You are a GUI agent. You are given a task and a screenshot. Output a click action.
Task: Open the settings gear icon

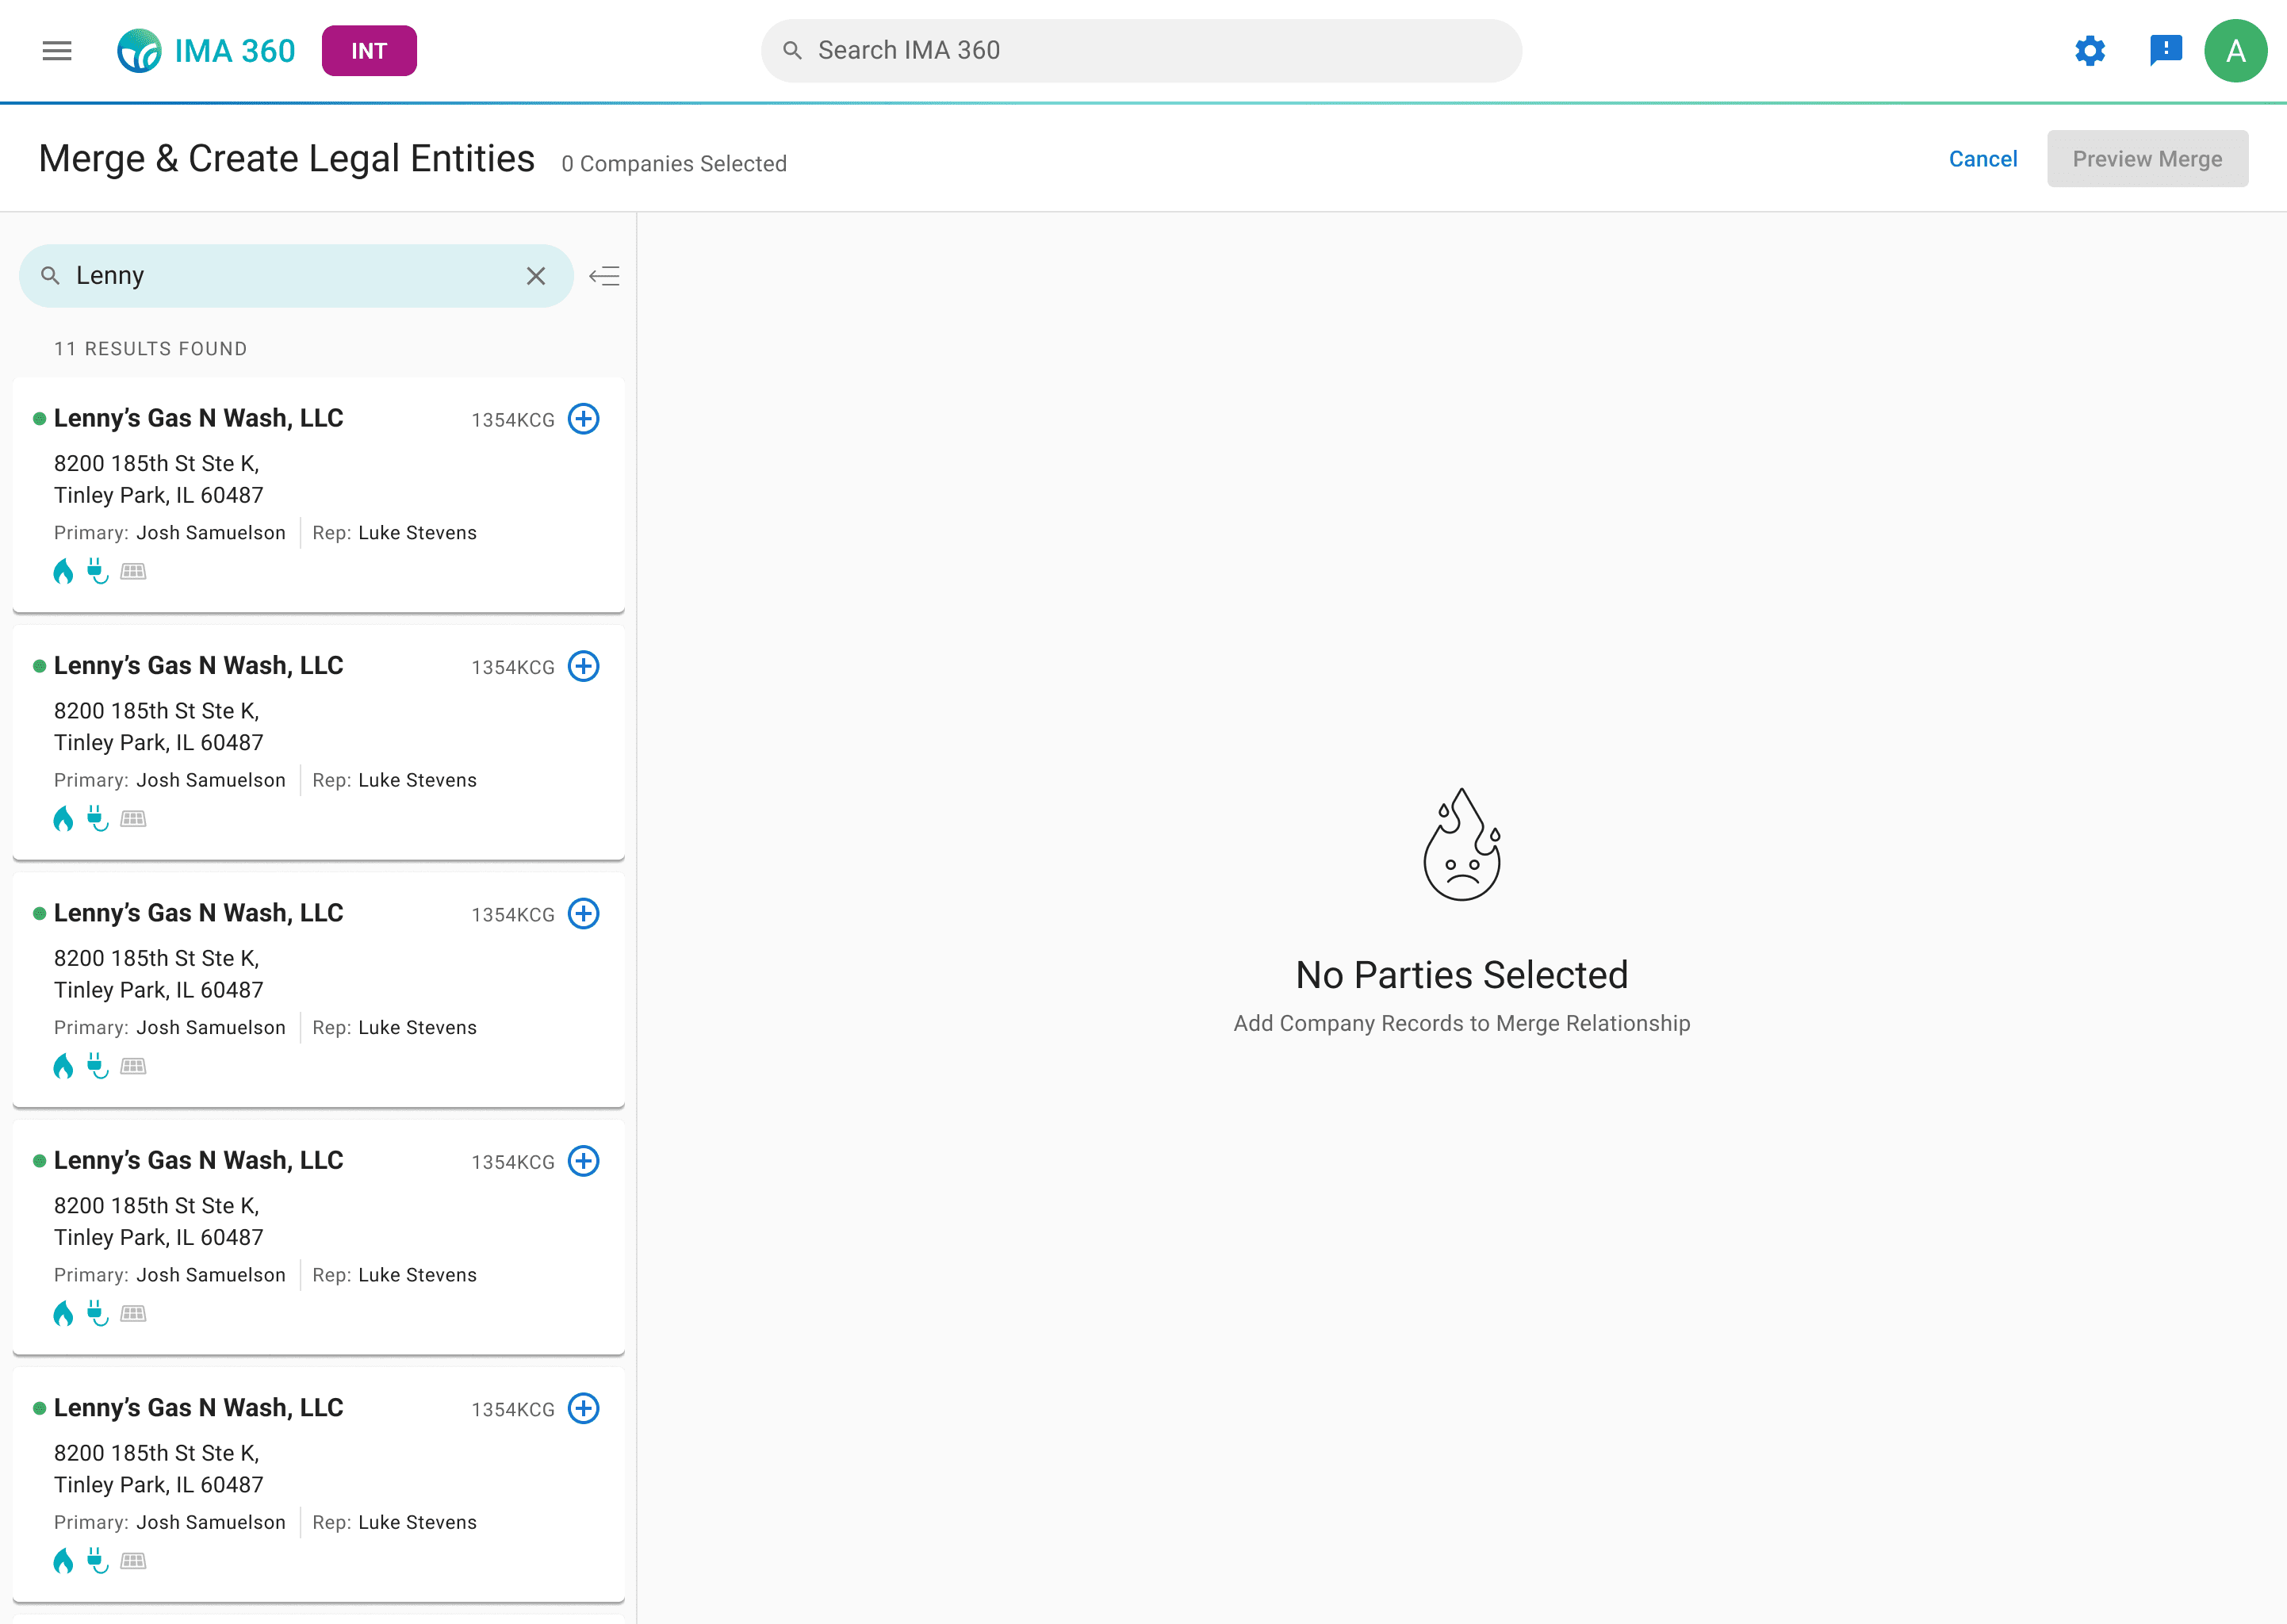(2089, 51)
